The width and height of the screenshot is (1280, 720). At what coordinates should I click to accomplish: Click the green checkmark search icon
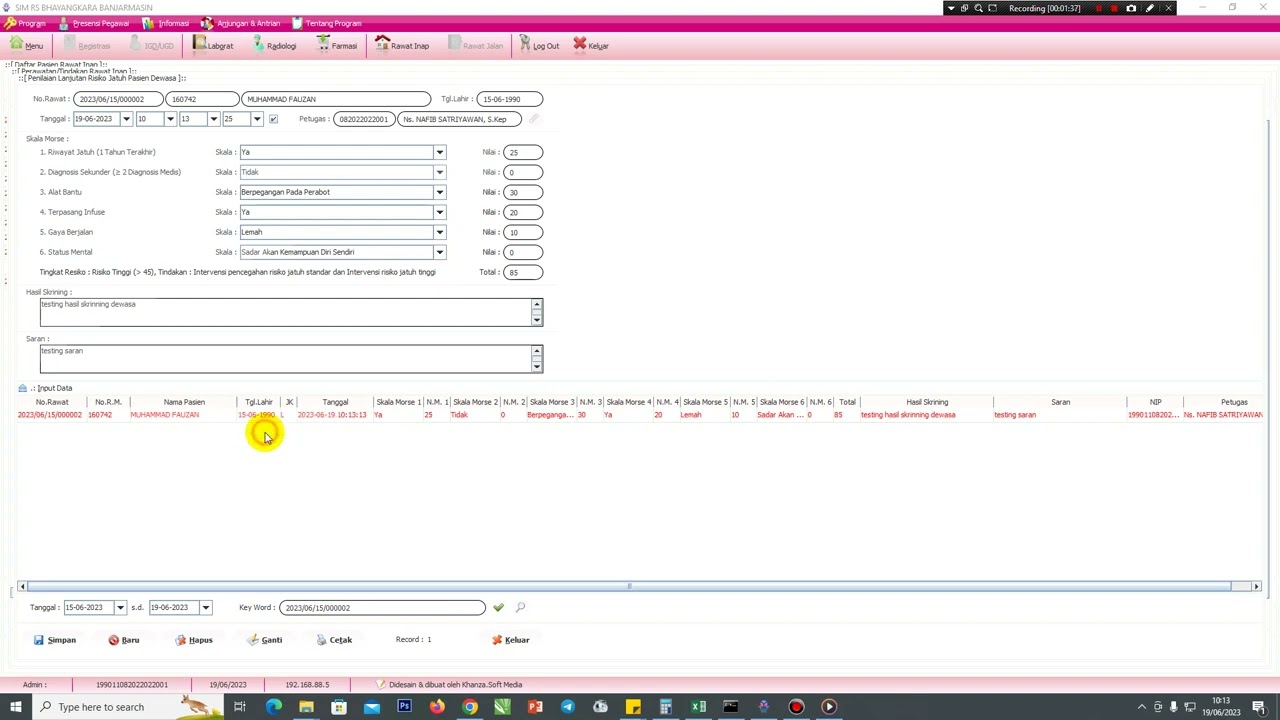[x=498, y=607]
